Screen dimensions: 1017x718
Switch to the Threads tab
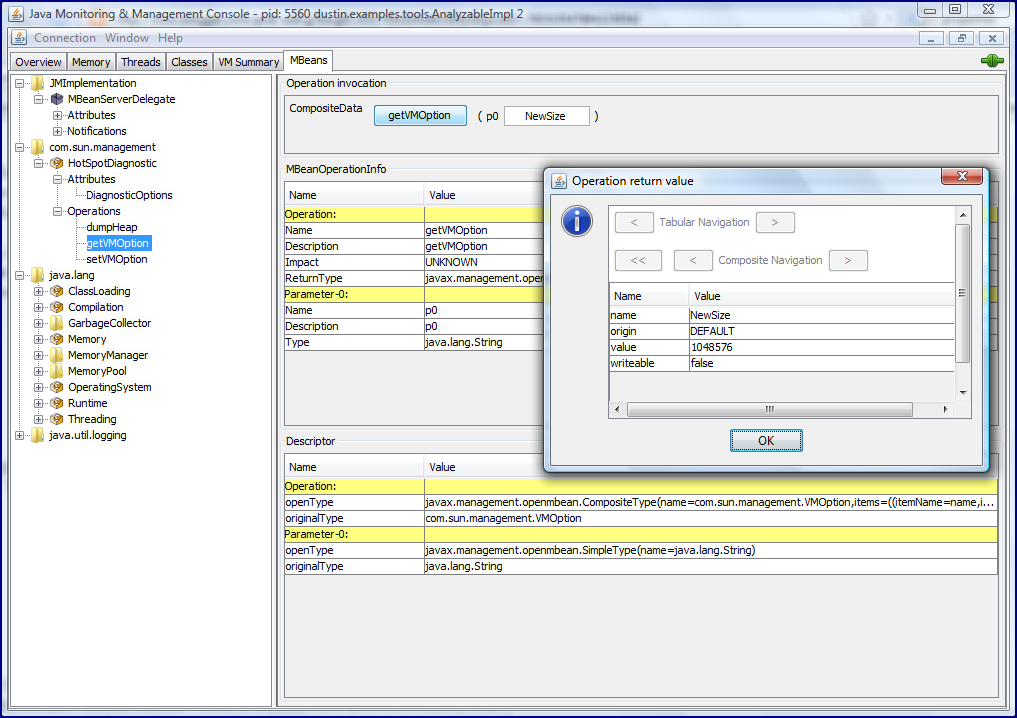click(141, 62)
